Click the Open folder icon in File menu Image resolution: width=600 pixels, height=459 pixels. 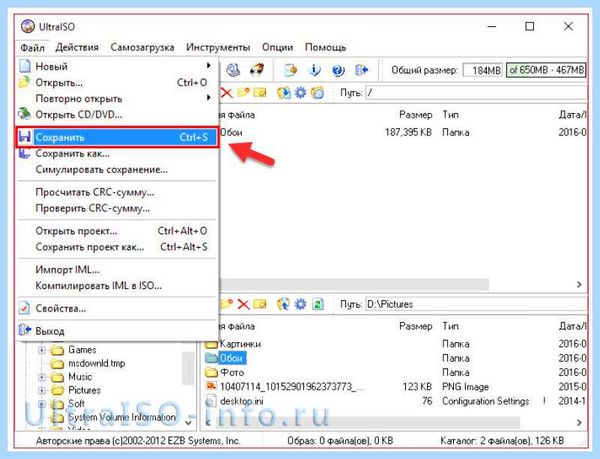click(x=24, y=82)
